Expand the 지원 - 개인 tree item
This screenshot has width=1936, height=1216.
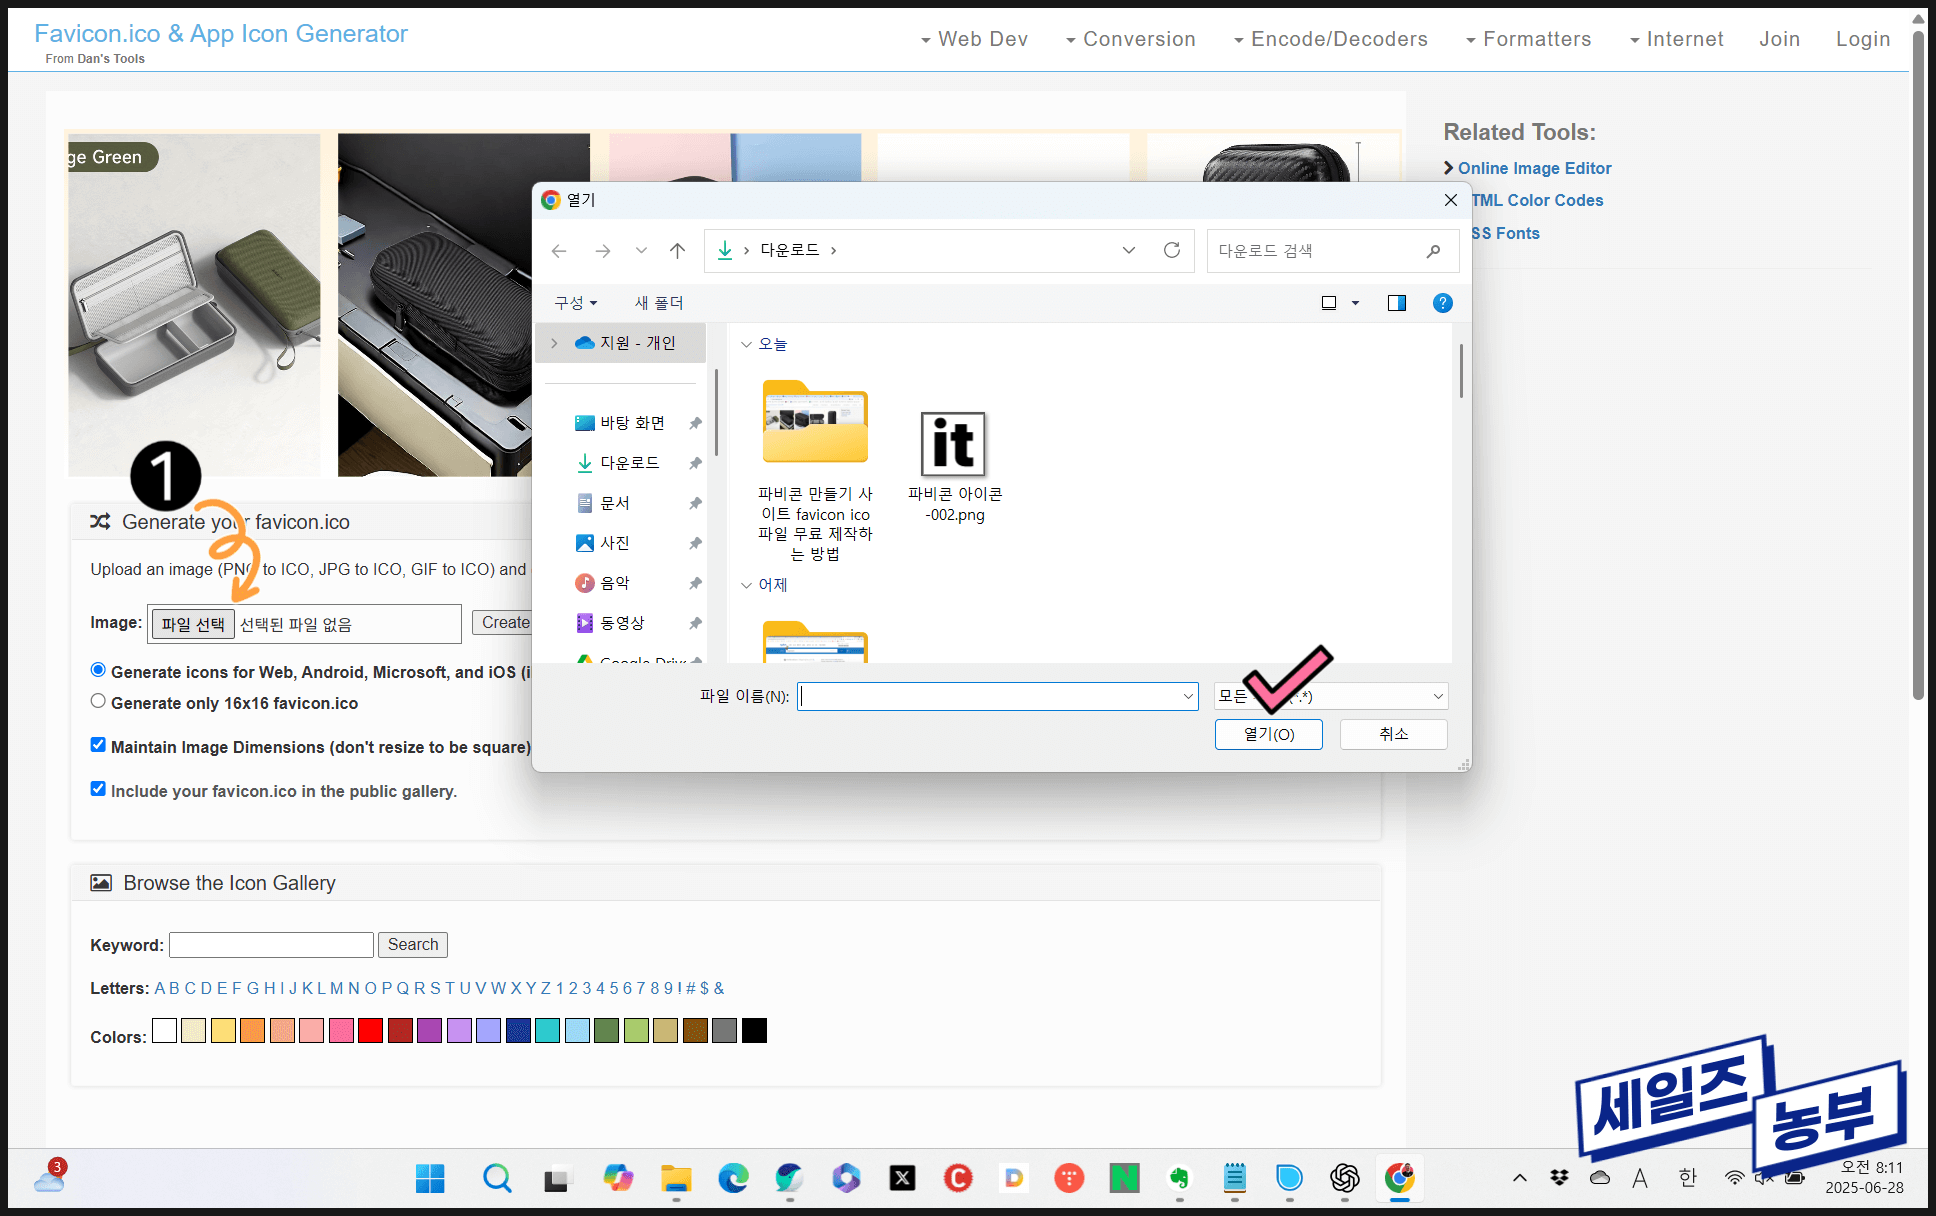(x=554, y=343)
